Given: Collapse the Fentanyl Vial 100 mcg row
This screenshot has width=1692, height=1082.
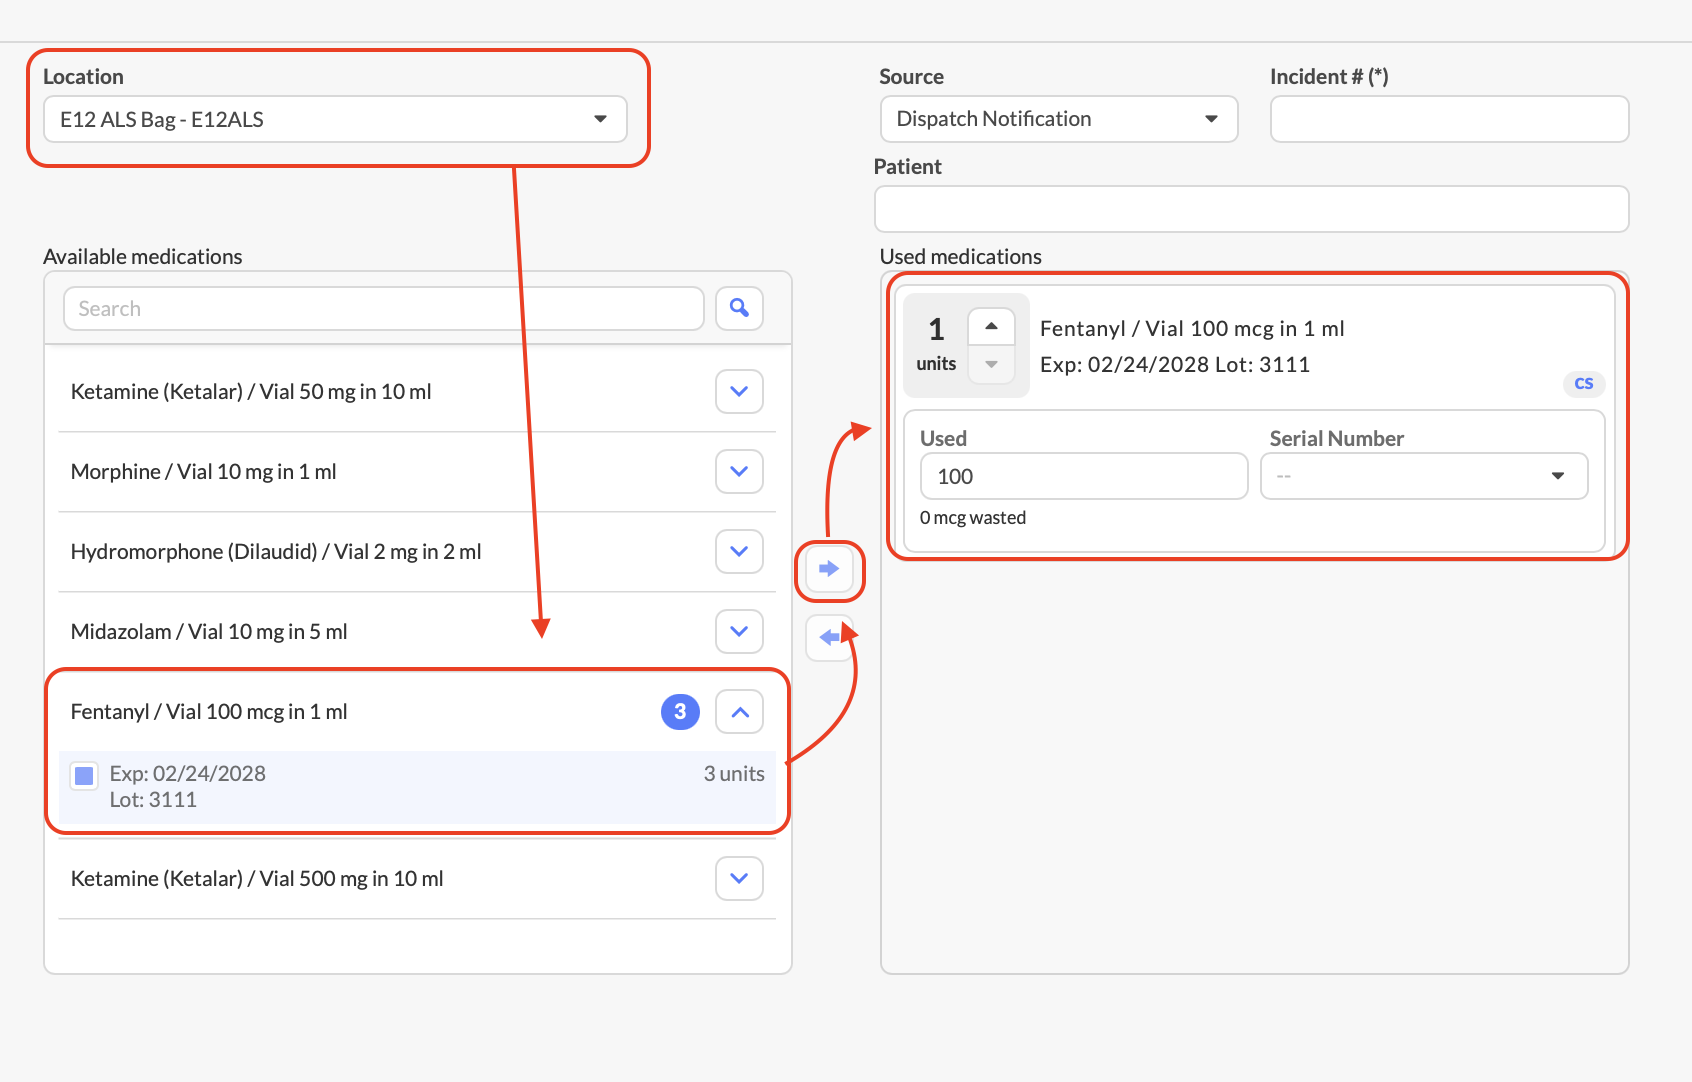Looking at the screenshot, I should click(739, 712).
